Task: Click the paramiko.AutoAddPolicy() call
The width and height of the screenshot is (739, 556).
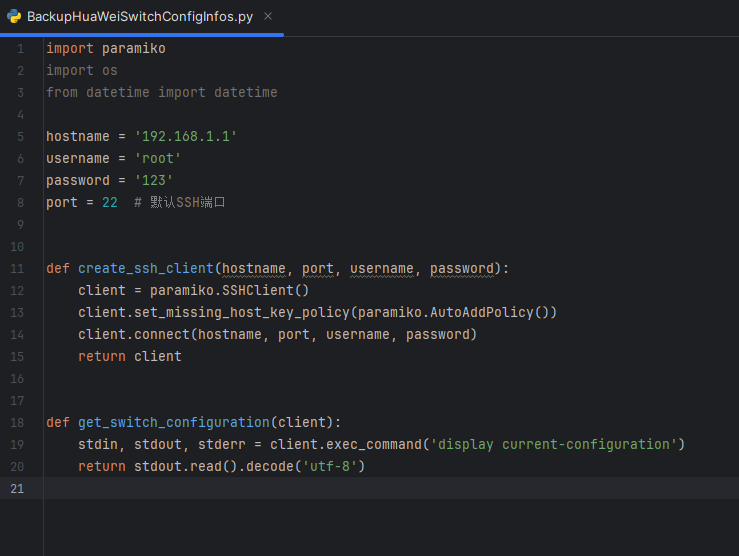Action: pyautogui.click(x=453, y=312)
